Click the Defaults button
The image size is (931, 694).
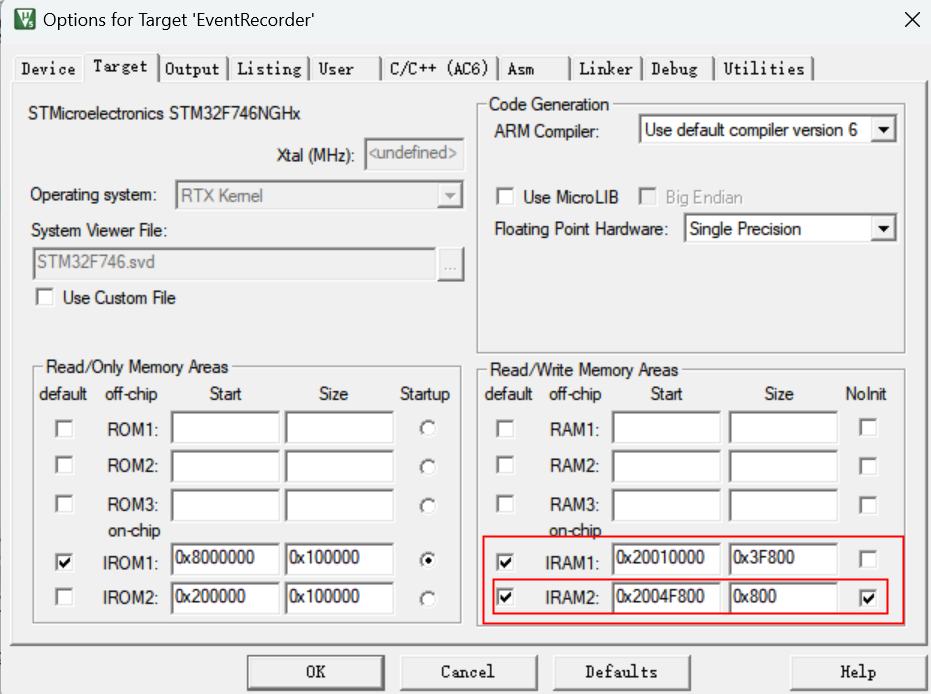tap(621, 672)
